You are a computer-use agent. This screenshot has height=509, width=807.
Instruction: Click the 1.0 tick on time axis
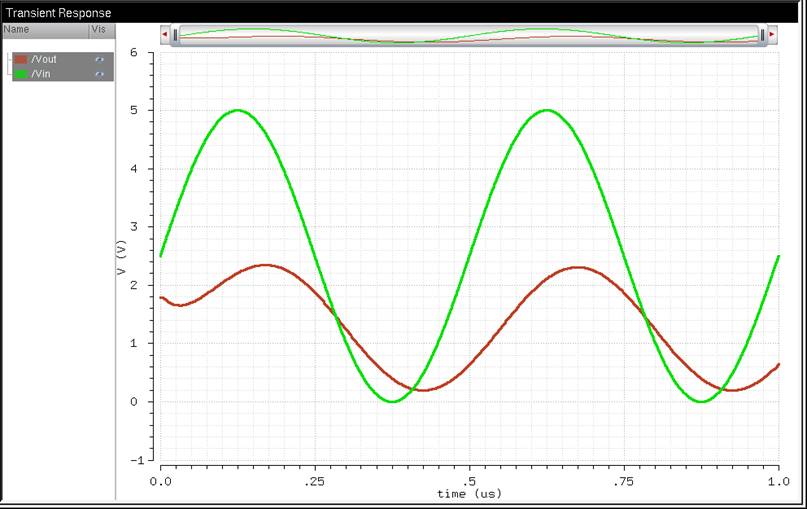pos(778,481)
